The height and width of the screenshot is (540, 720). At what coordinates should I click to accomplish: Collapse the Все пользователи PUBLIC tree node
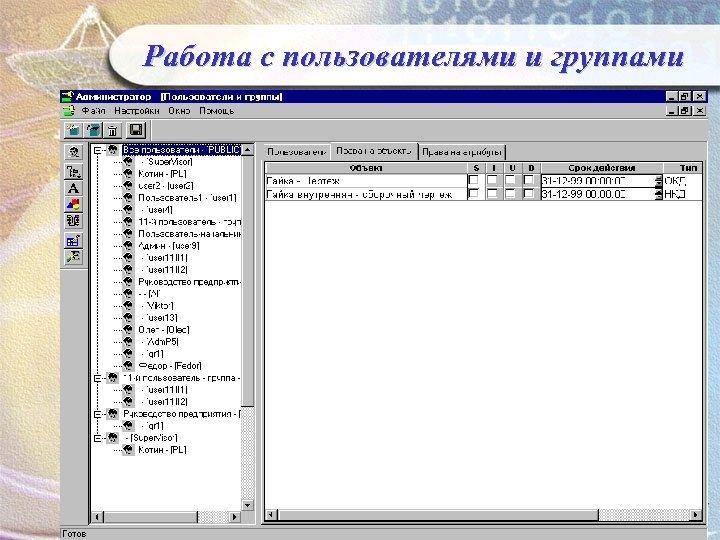97,150
